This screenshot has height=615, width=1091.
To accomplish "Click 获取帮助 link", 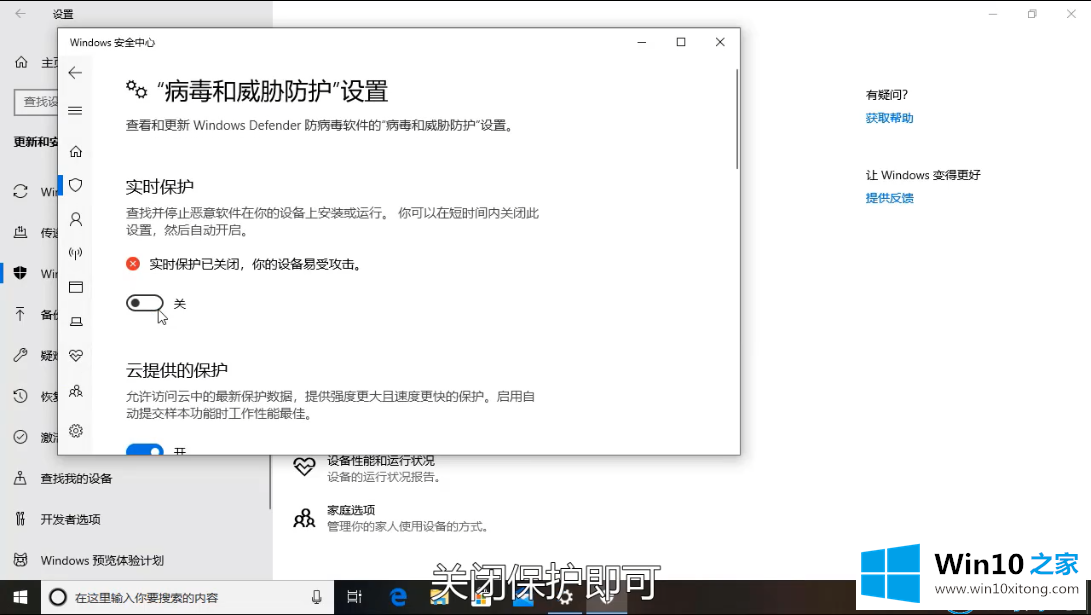I will tap(889, 118).
